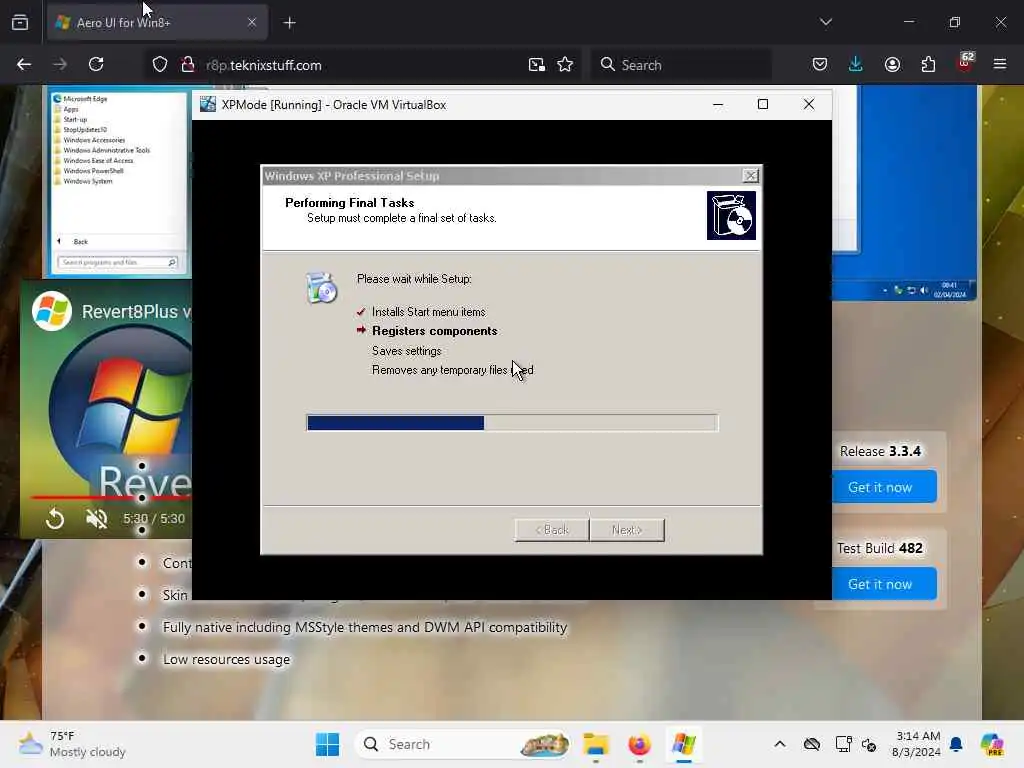Open the Windows flag app on taskbar
The height and width of the screenshot is (768, 1024).
[684, 744]
